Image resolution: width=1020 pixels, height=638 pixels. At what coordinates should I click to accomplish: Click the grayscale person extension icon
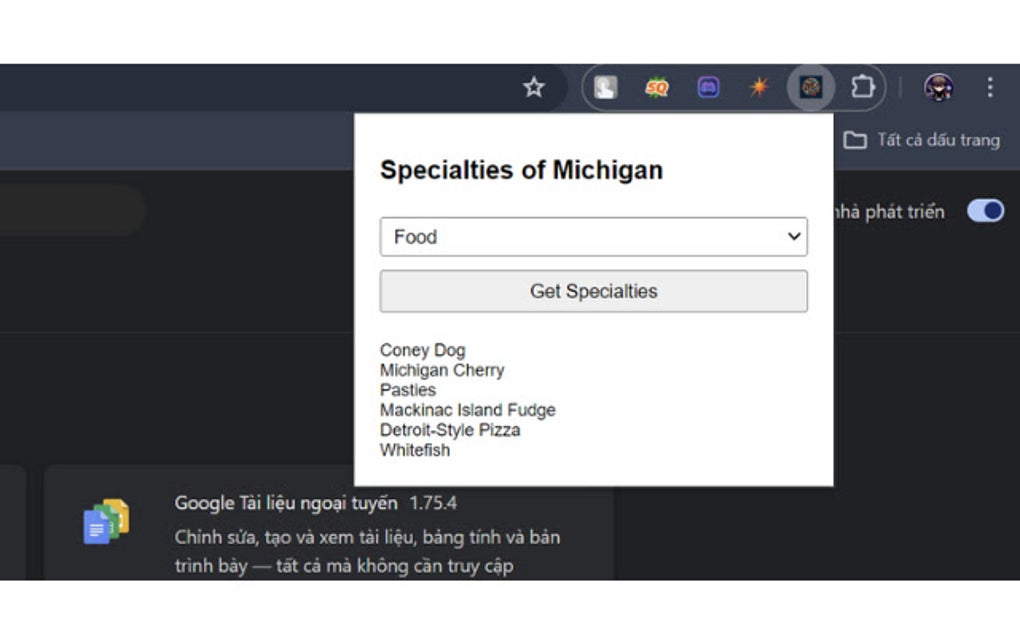point(604,87)
